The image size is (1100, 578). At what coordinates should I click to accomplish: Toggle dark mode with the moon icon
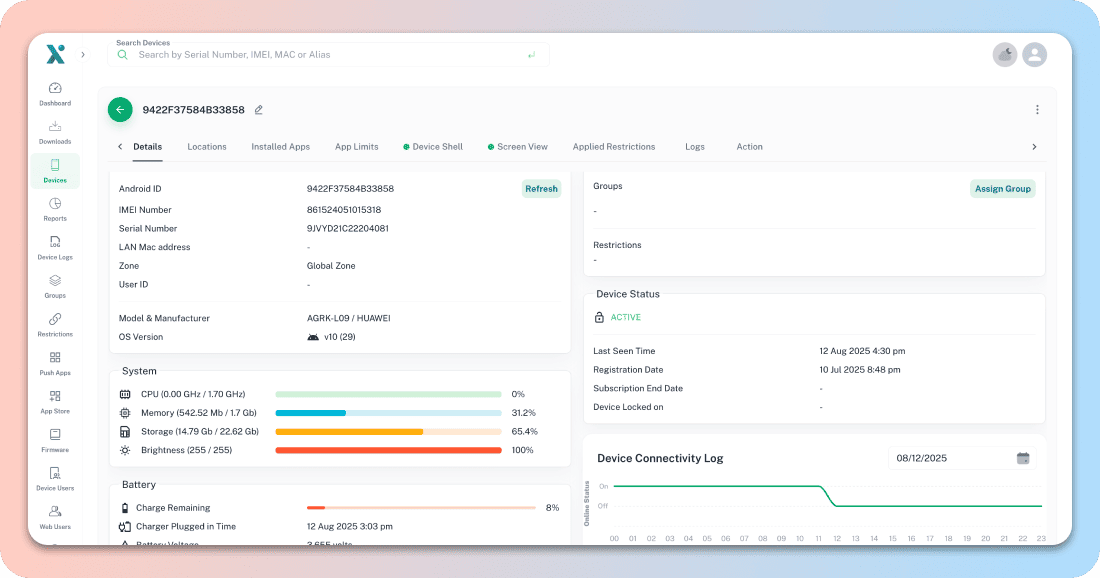click(1005, 55)
